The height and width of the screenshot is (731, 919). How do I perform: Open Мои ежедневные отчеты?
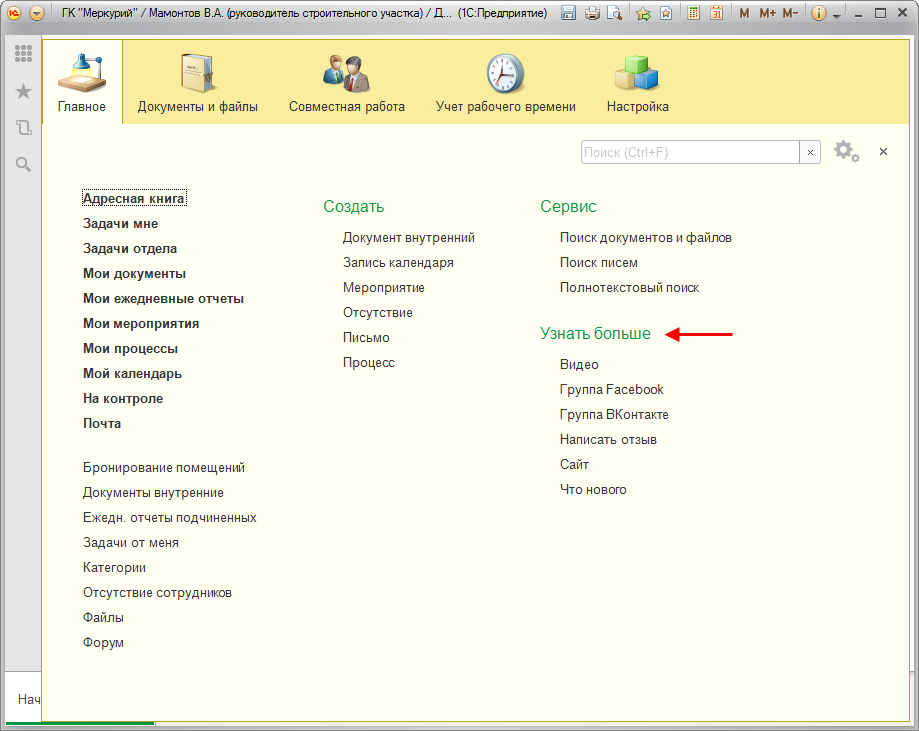(x=163, y=299)
